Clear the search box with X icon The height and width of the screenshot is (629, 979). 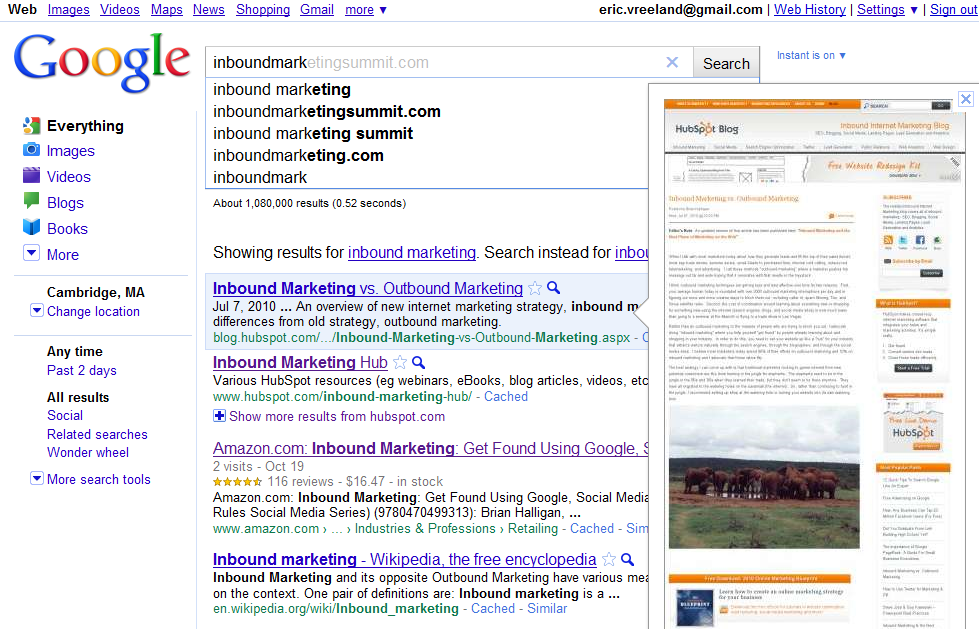pyautogui.click(x=672, y=62)
